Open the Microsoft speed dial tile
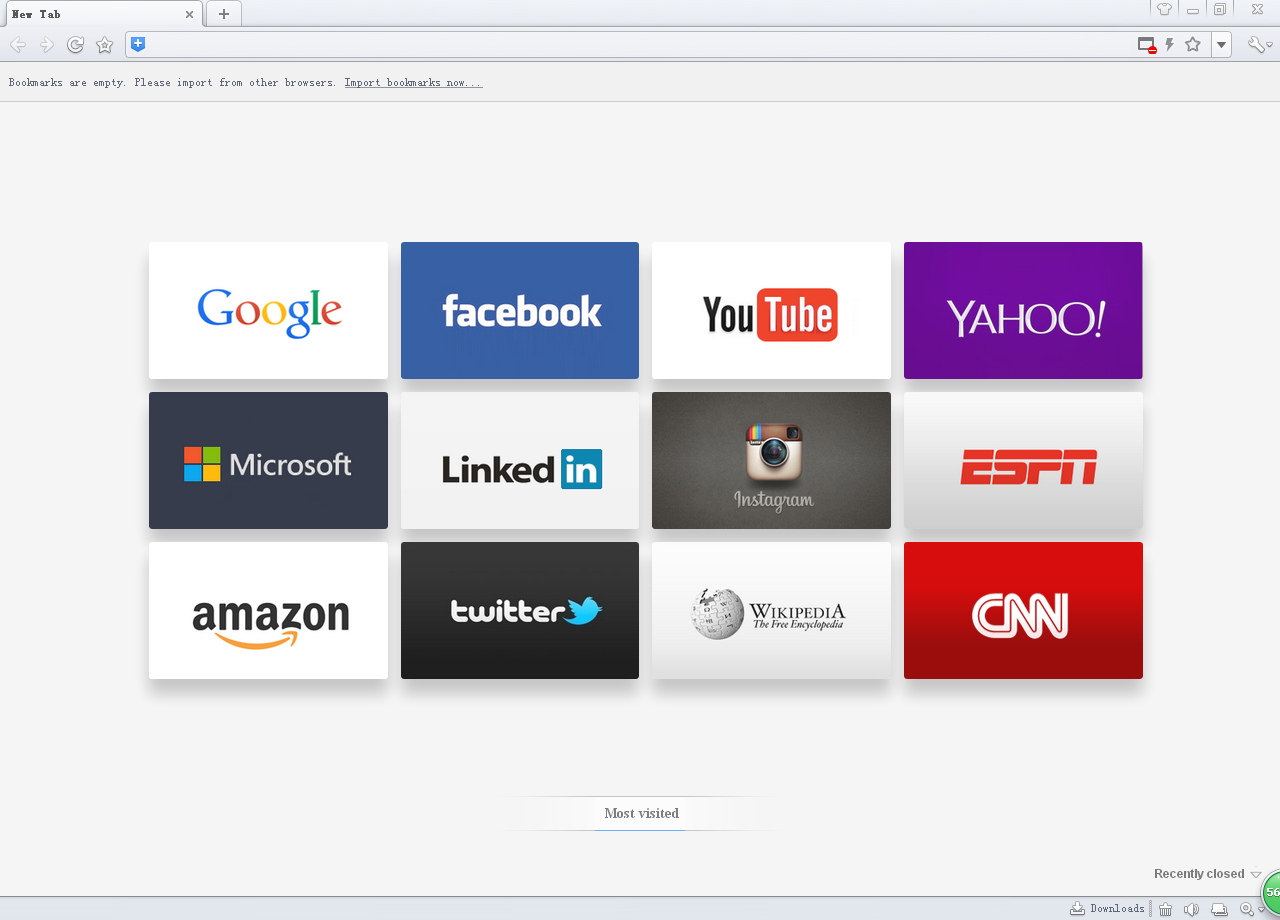The height and width of the screenshot is (920, 1280). click(268, 460)
